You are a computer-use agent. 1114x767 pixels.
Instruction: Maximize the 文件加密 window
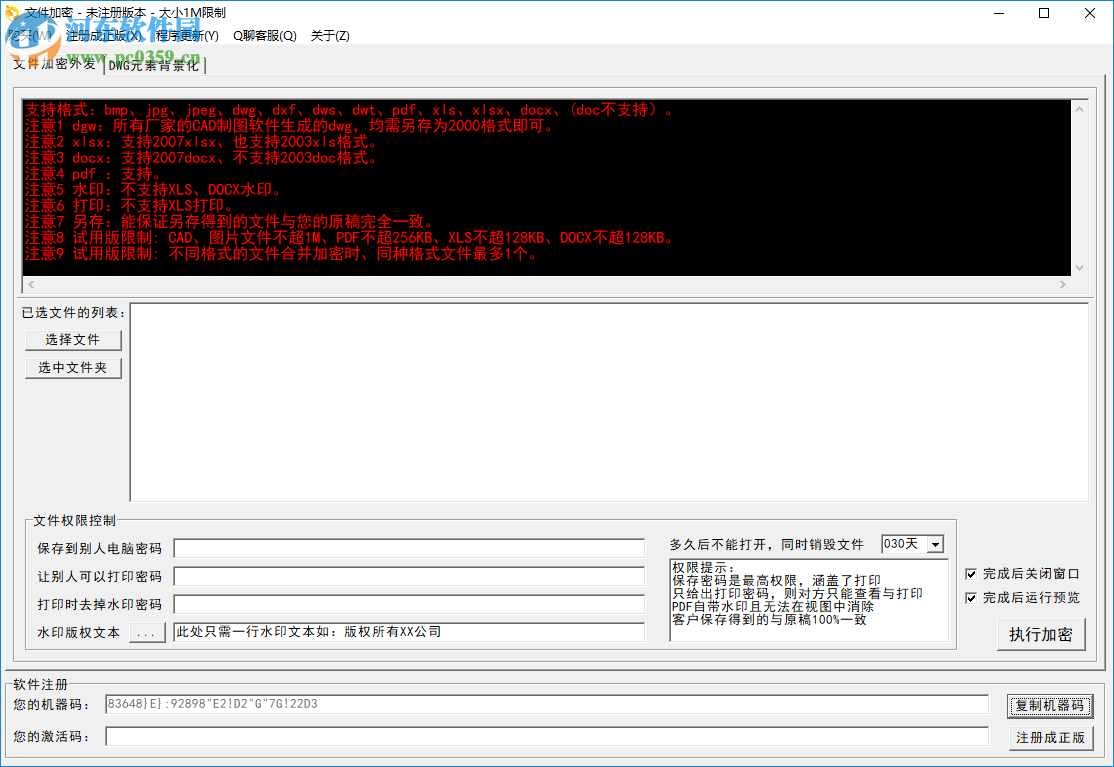coord(1044,13)
